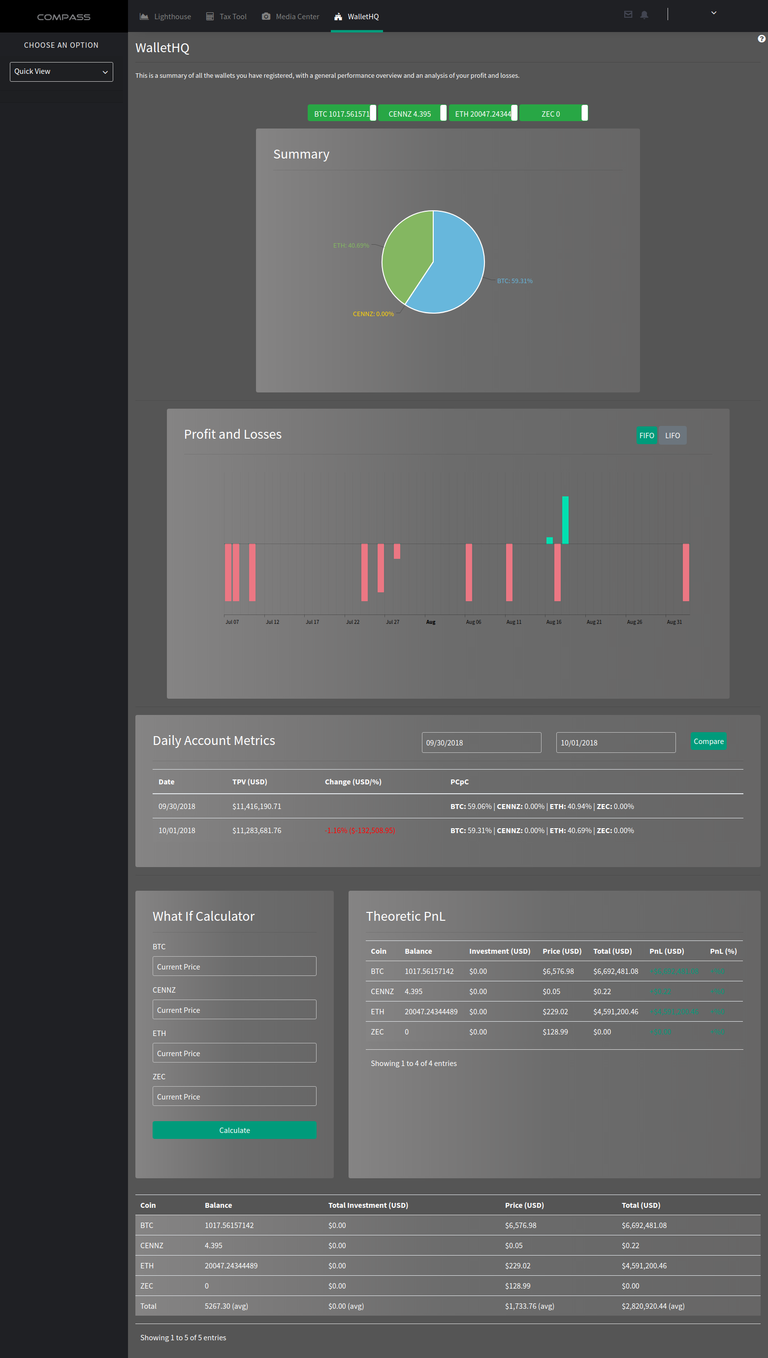
Task: Click the Showing 1 to 4 of 4 entries text
Action: (414, 1063)
